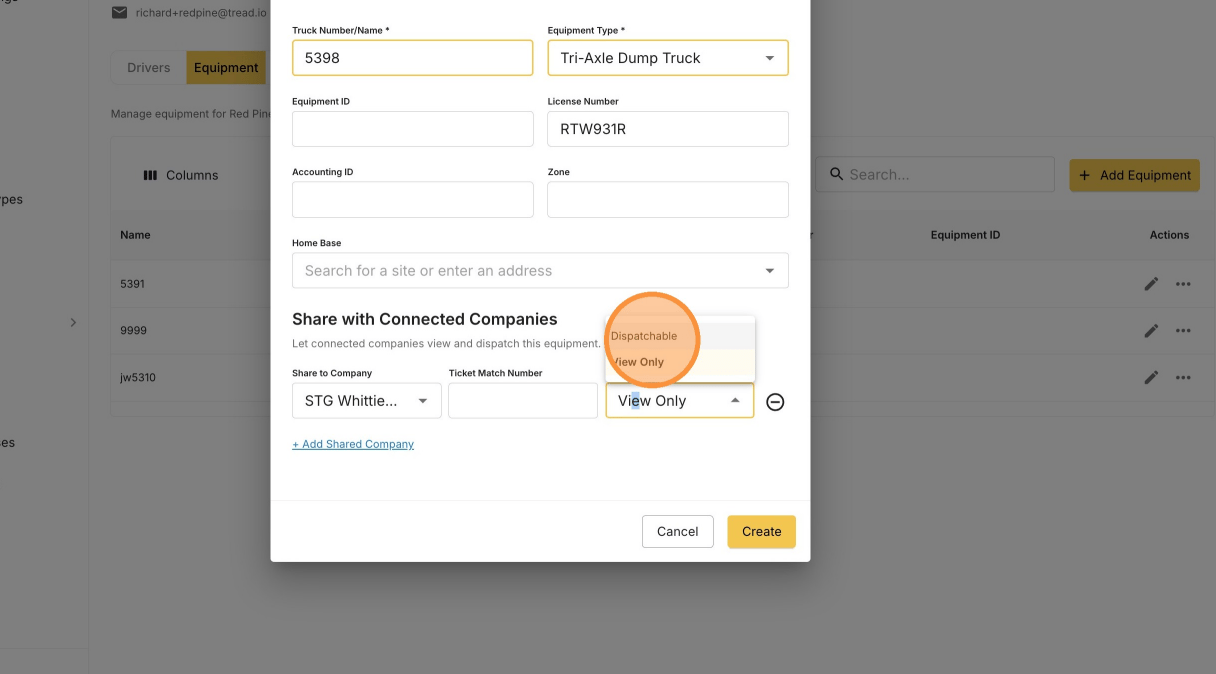Focus the Truck Number/Name field
This screenshot has width=1216, height=674.
412,58
